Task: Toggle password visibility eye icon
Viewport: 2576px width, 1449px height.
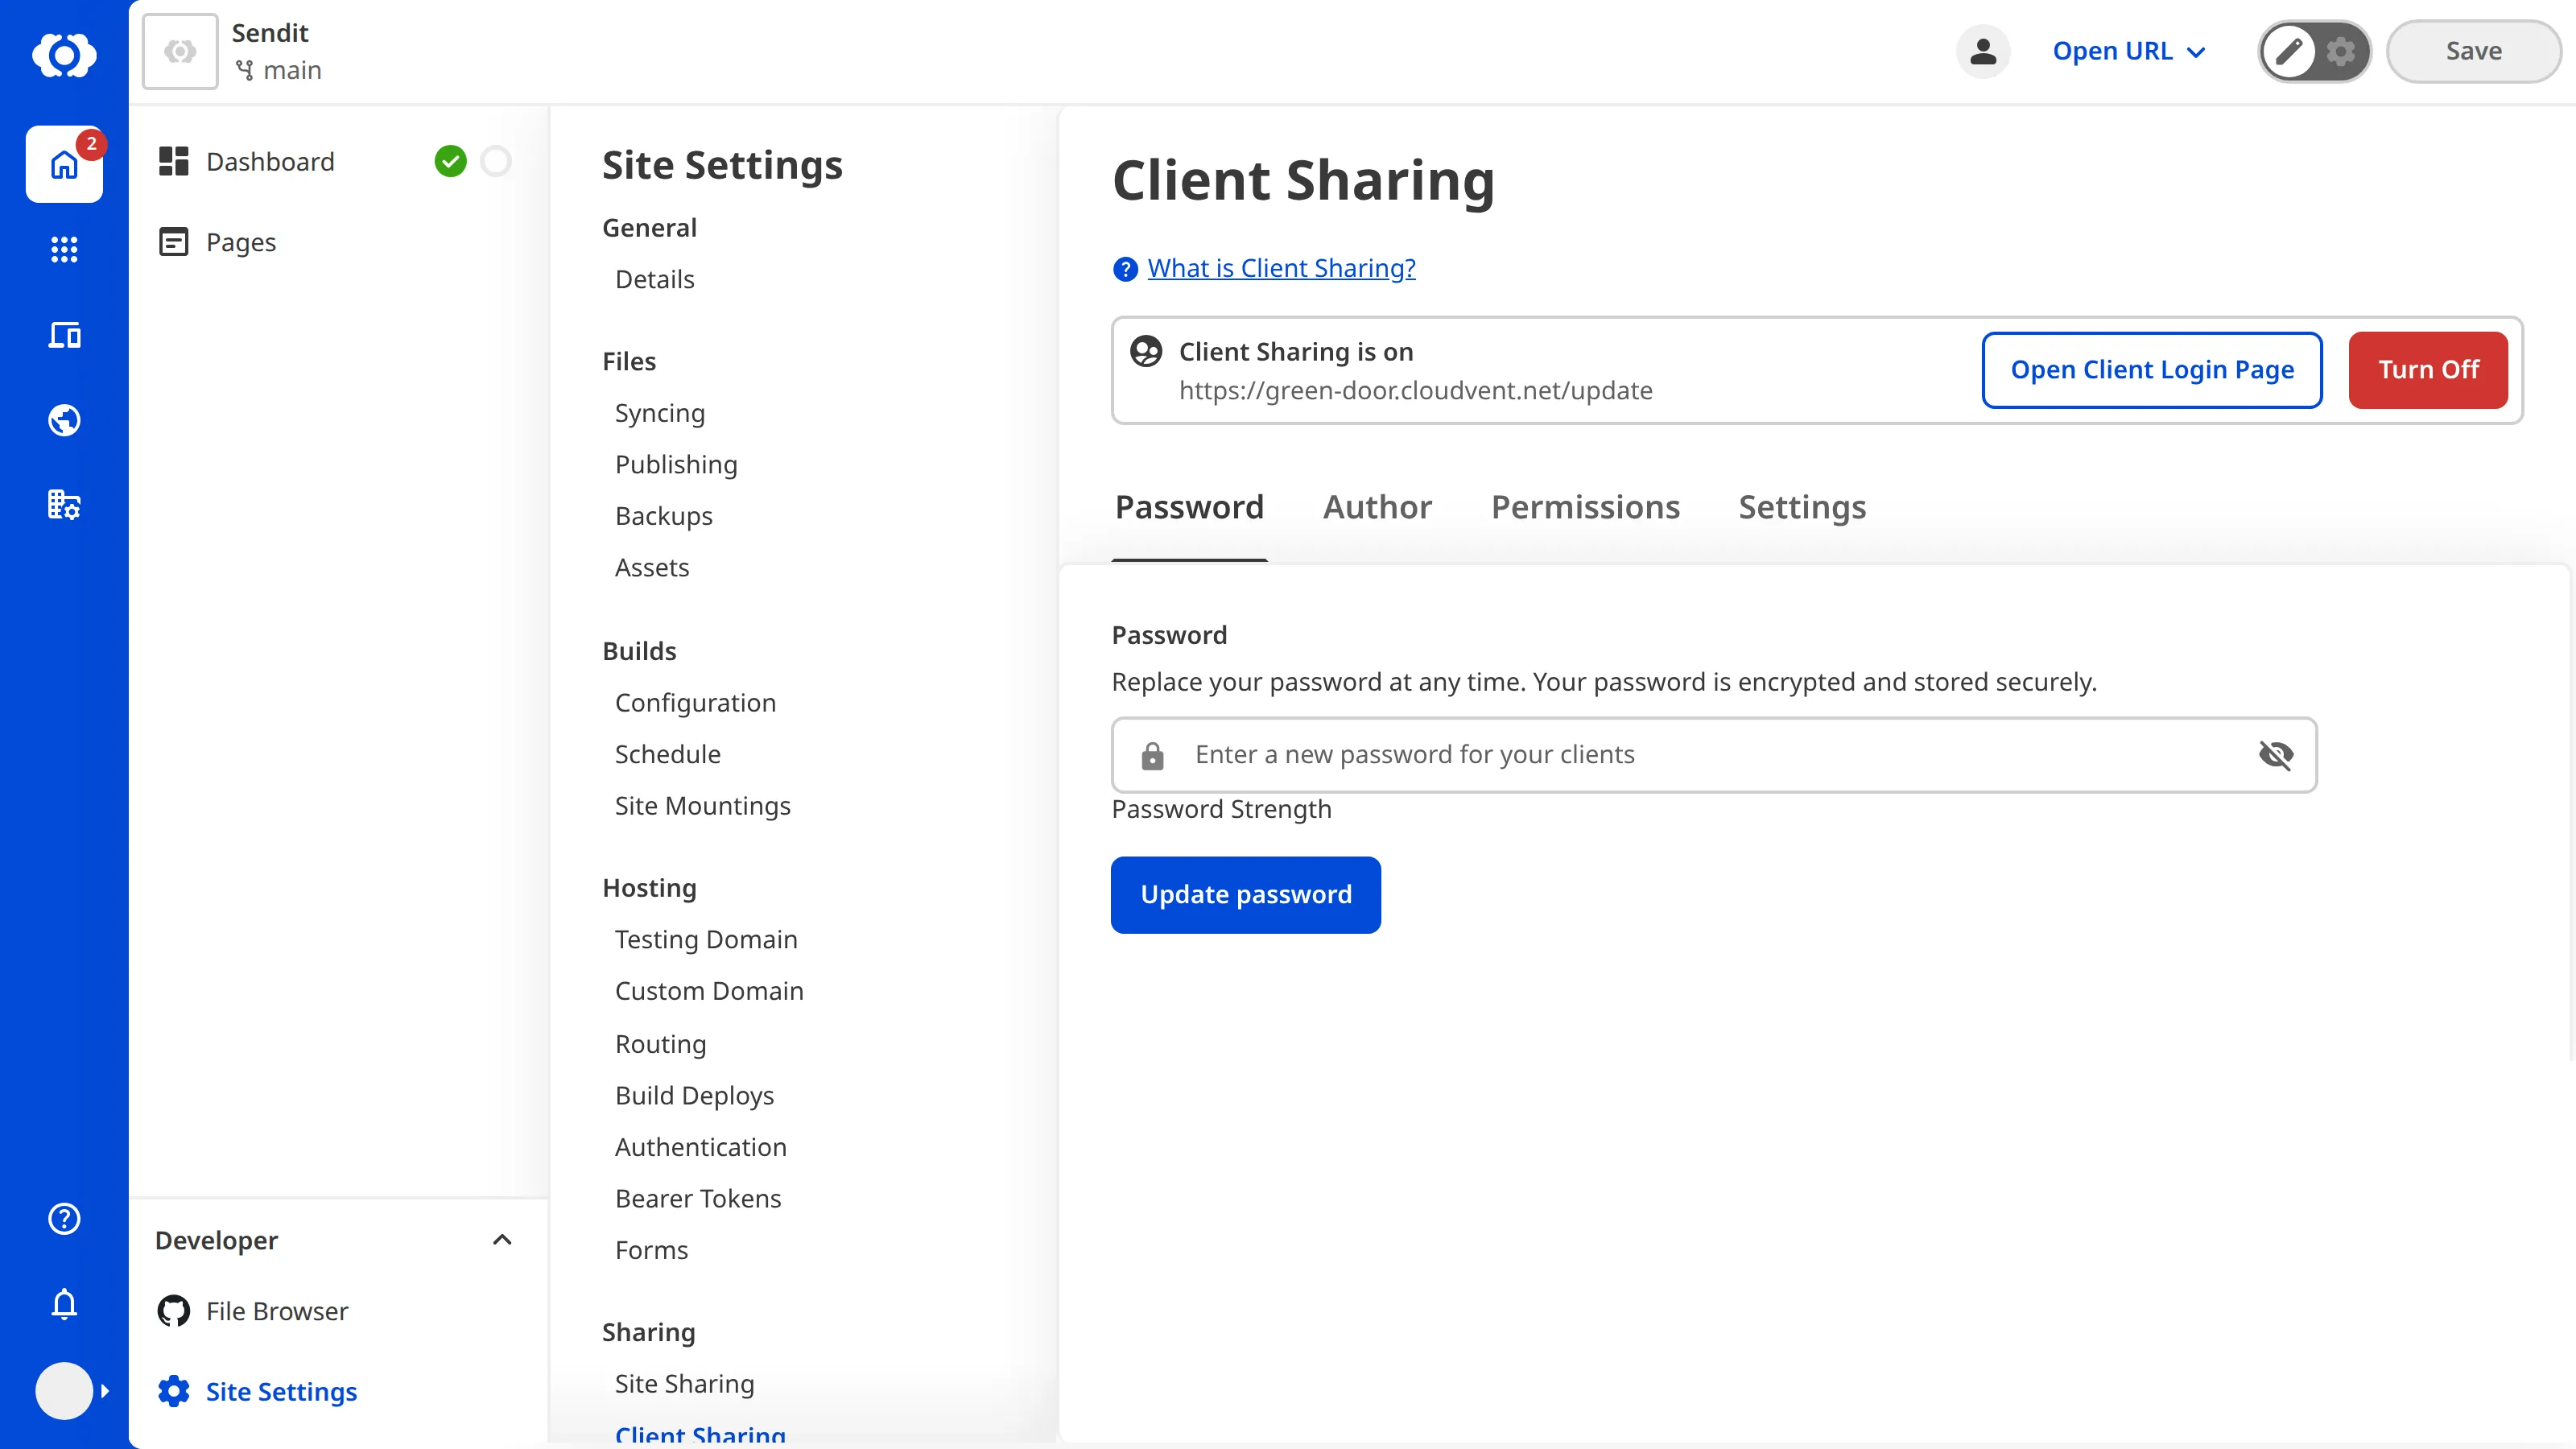Action: click(2276, 755)
